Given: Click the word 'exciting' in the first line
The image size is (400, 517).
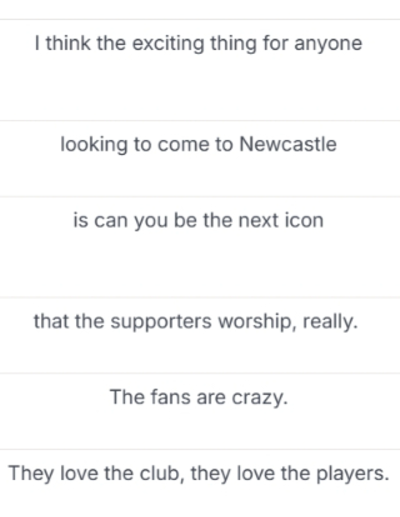Looking at the screenshot, I should pyautogui.click(x=168, y=44).
